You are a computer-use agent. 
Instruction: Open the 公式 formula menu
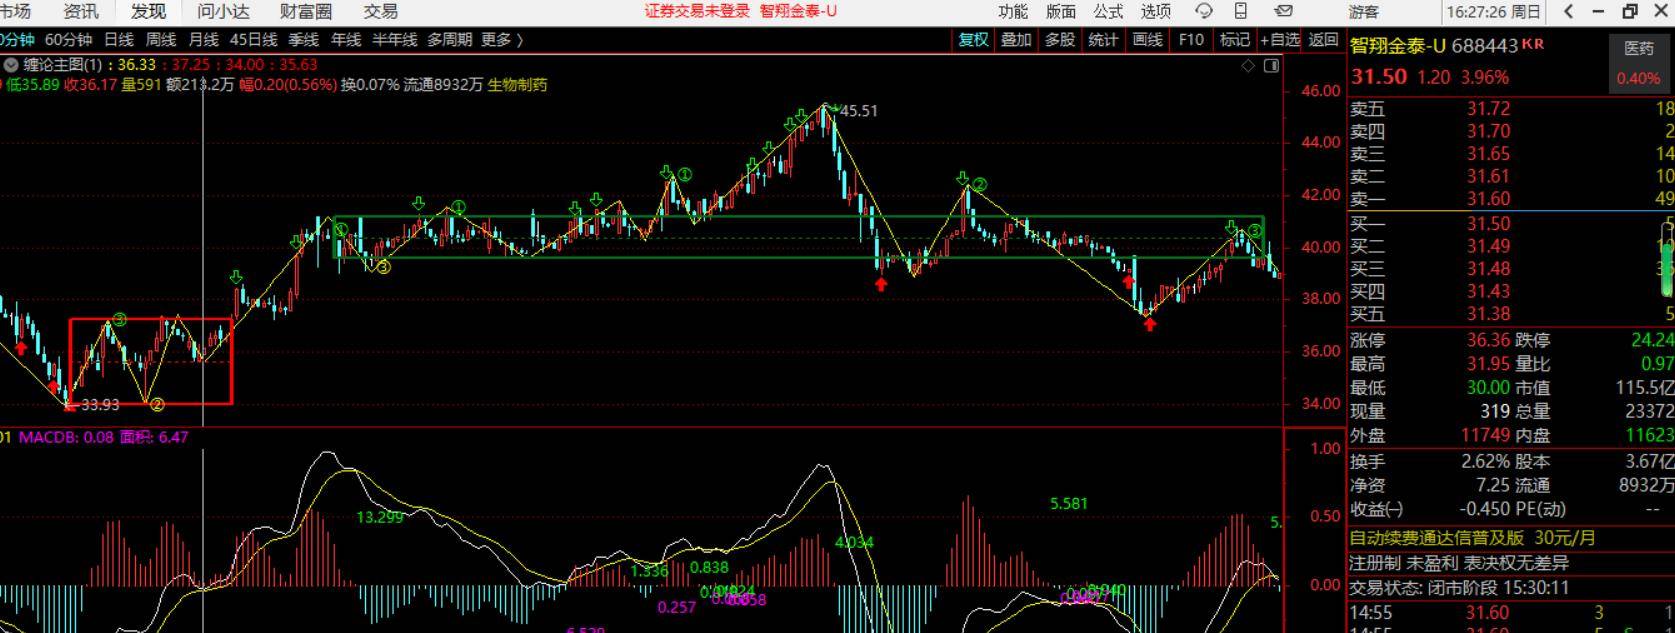click(x=1108, y=11)
